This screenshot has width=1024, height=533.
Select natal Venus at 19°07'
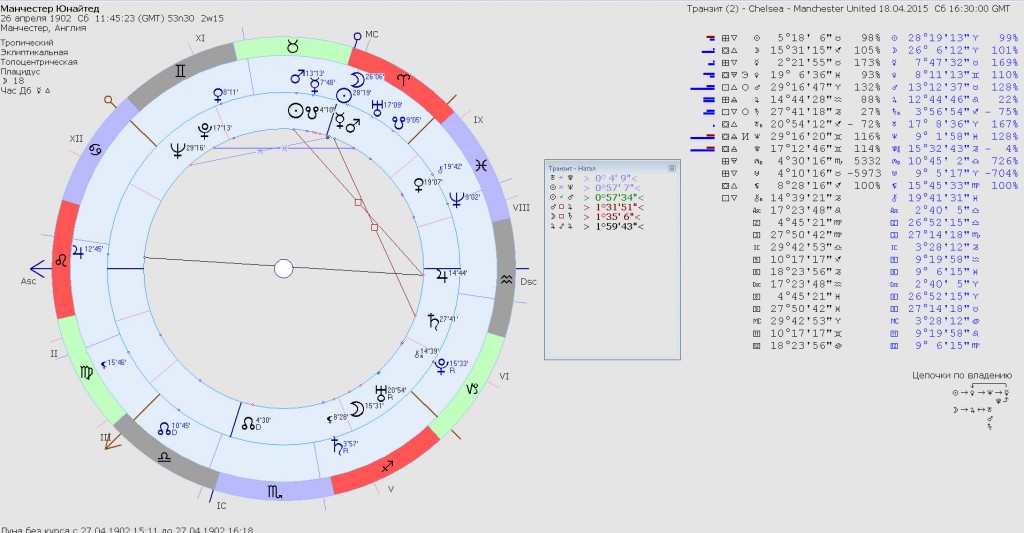point(419,185)
